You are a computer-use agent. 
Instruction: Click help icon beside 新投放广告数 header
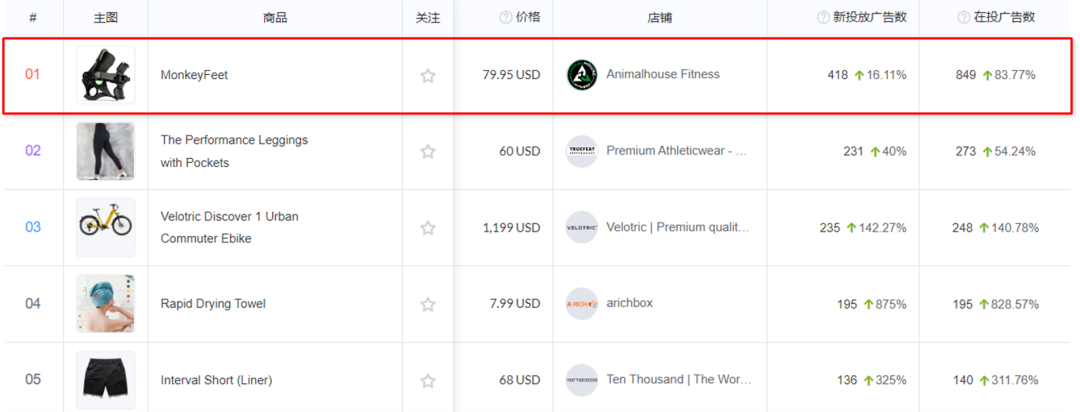824,17
